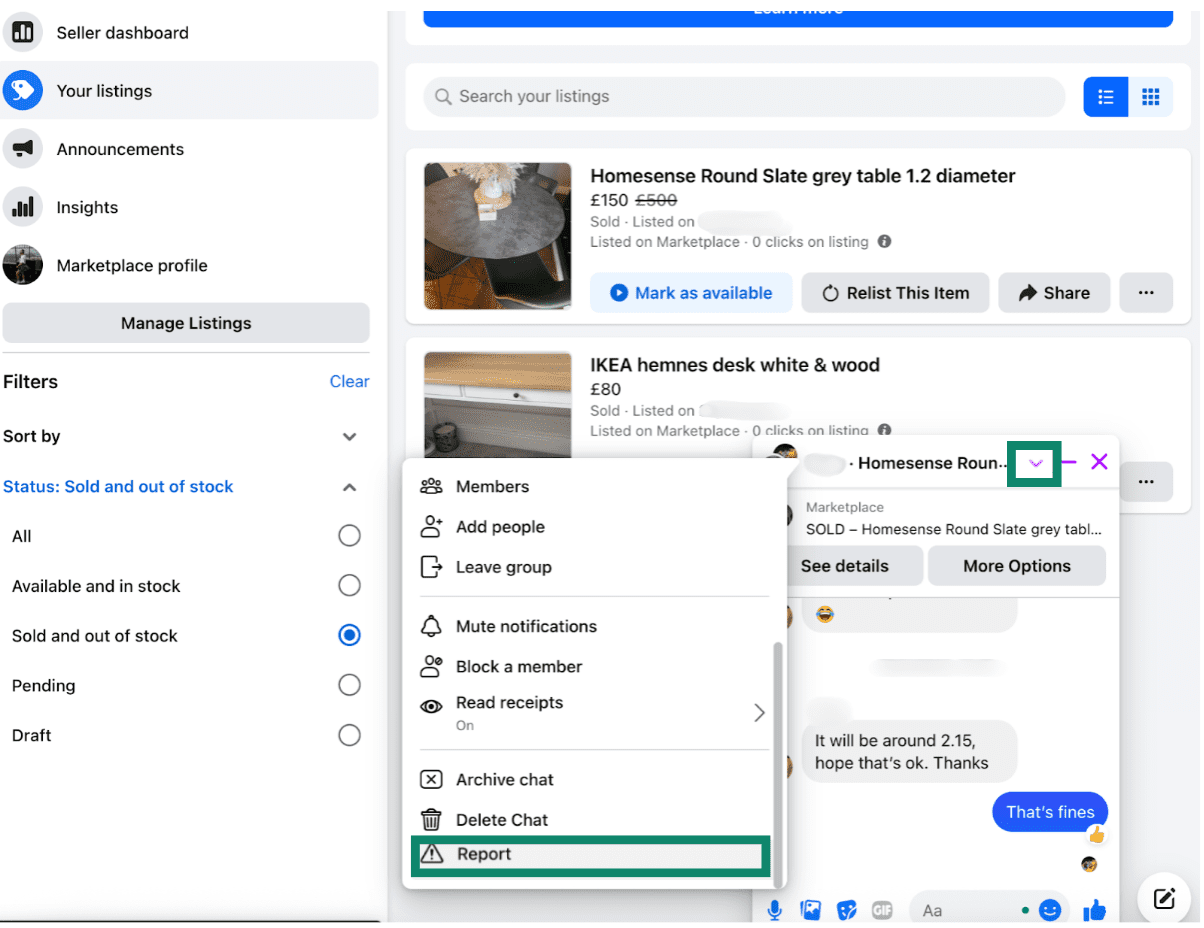Expand Read receipts settings
1204x928 pixels.
pos(758,712)
